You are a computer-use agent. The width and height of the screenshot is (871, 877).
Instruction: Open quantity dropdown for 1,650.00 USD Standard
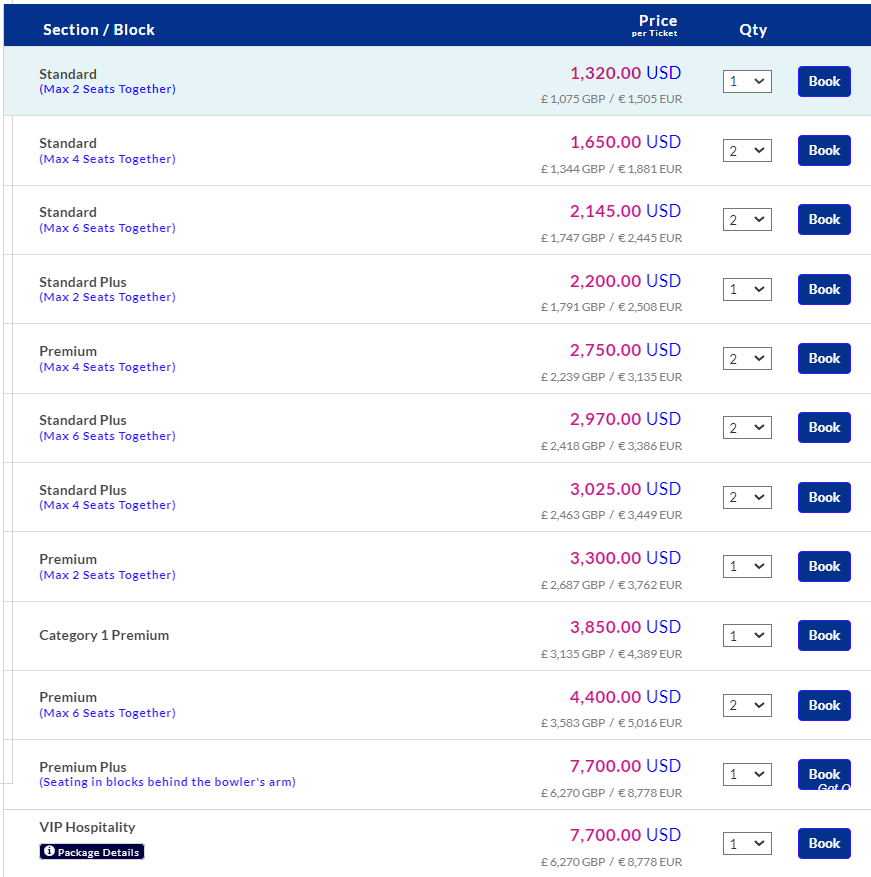point(747,150)
